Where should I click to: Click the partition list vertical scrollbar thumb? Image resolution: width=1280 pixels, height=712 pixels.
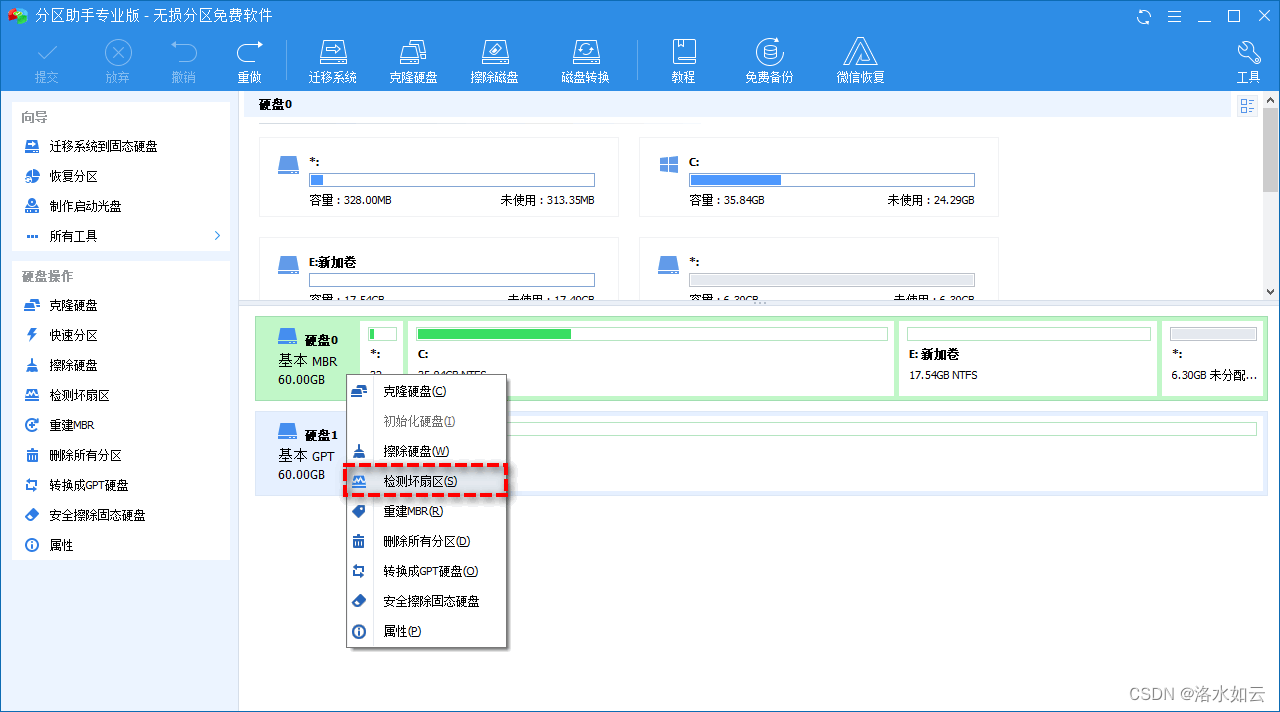coord(1271,150)
